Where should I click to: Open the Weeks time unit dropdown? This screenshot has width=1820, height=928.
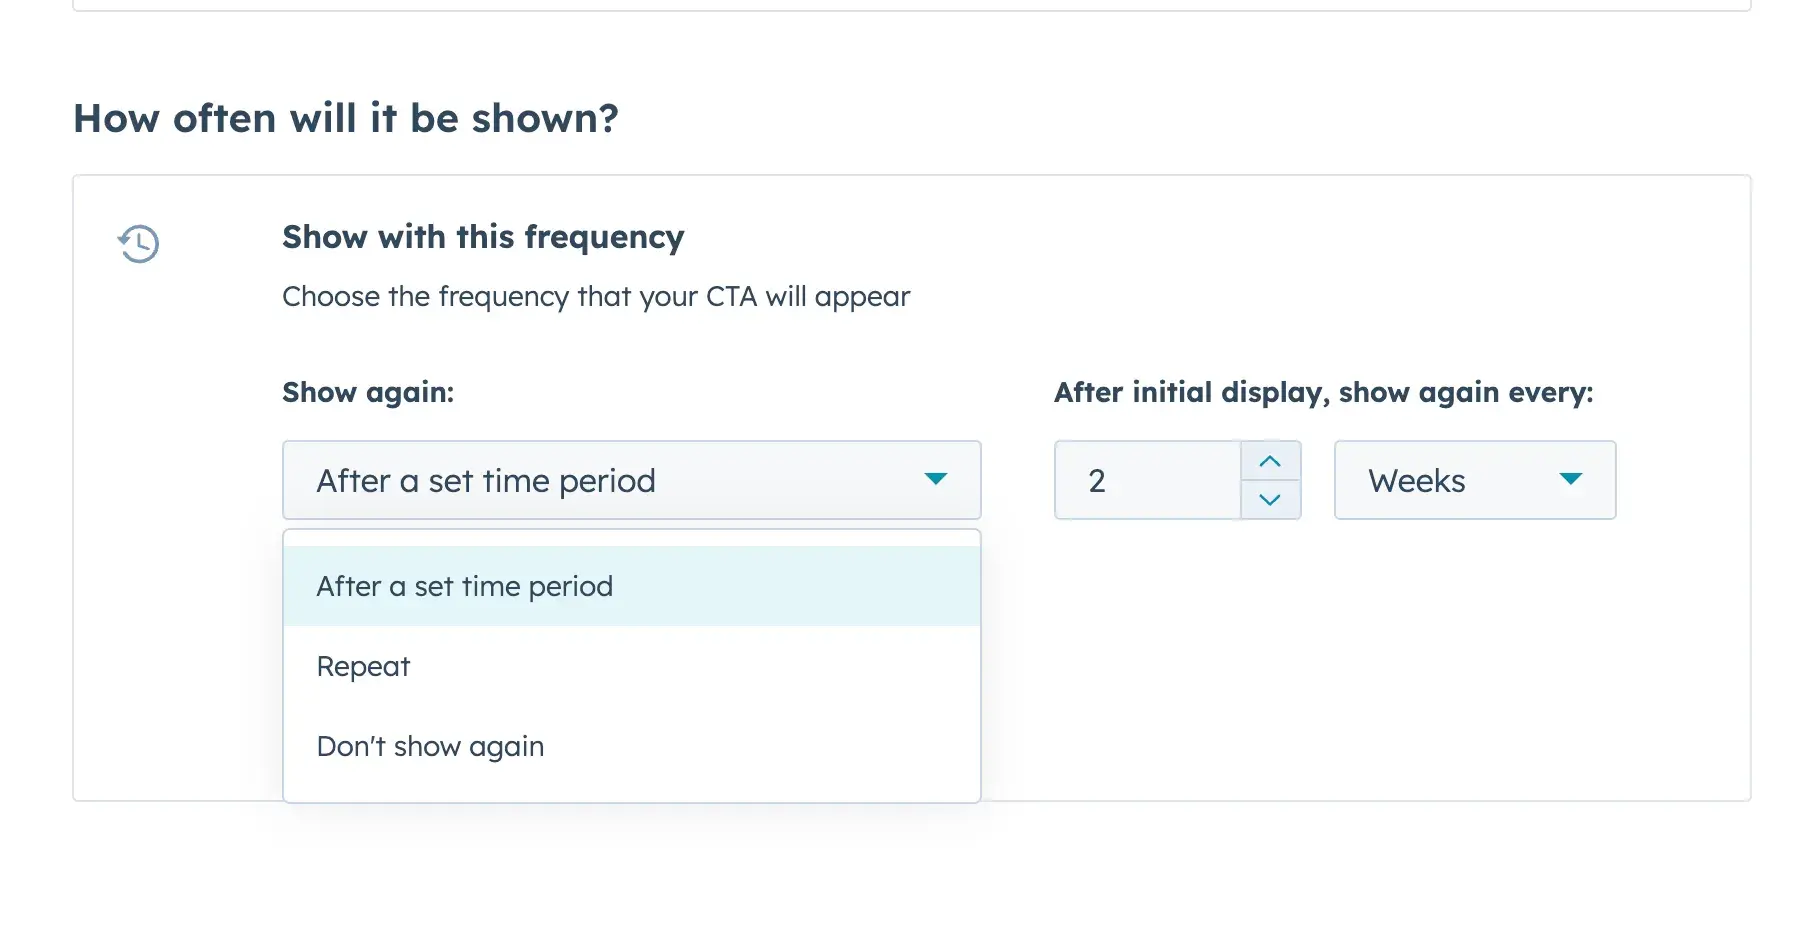[x=1474, y=480]
